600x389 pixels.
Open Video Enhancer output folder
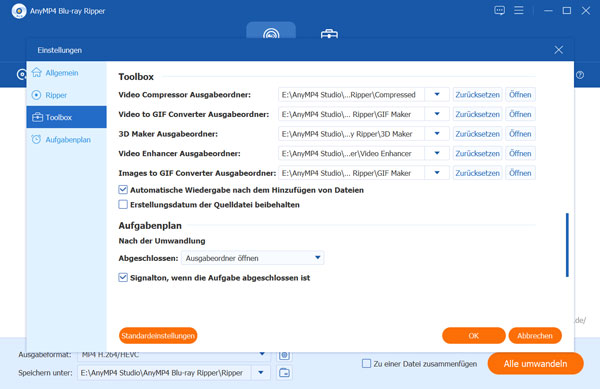520,153
